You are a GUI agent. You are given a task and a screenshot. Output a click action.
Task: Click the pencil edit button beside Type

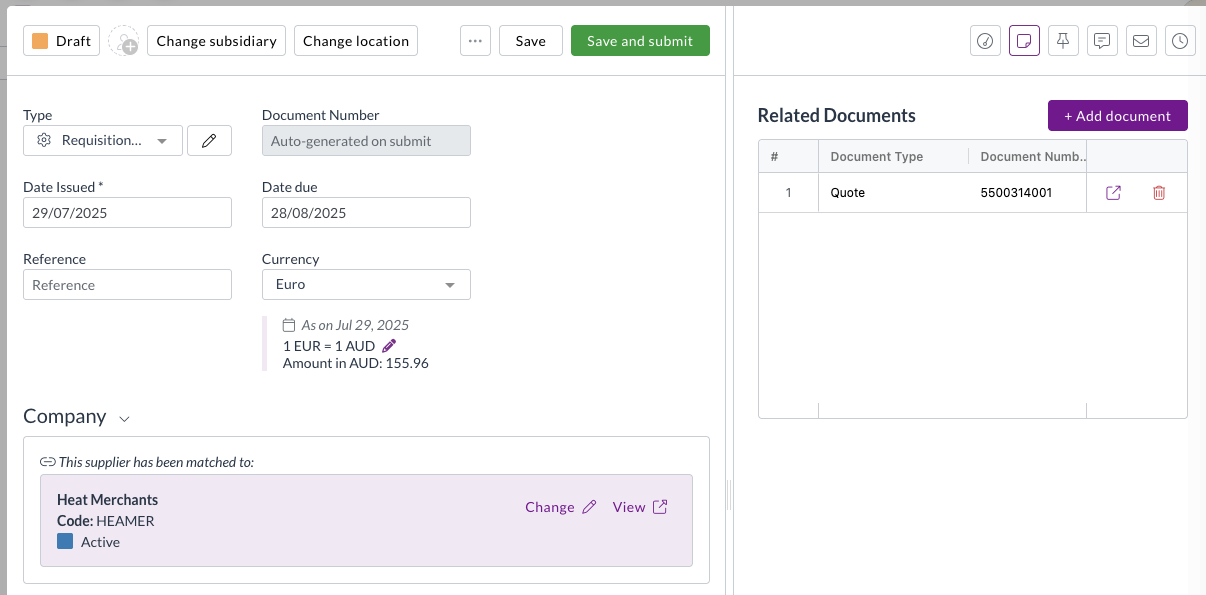pos(209,141)
